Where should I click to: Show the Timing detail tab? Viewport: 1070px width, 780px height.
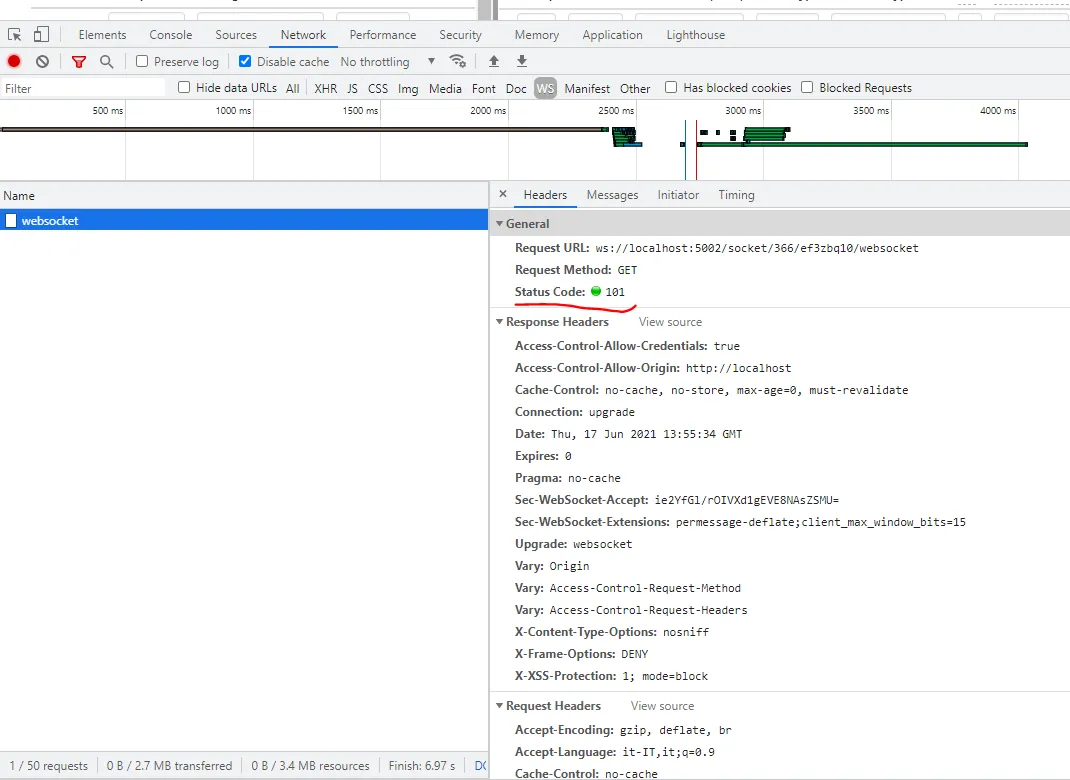click(736, 195)
